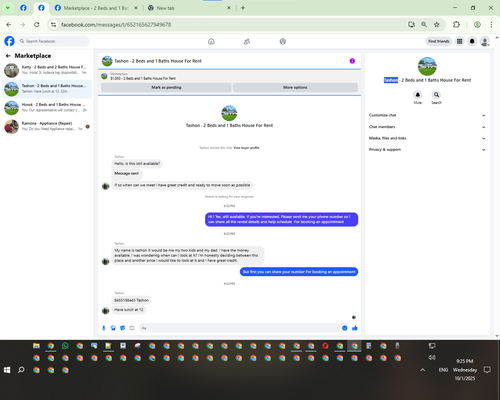Choose a GIF from the composer
The height and width of the screenshot is (400, 500).
132,328
